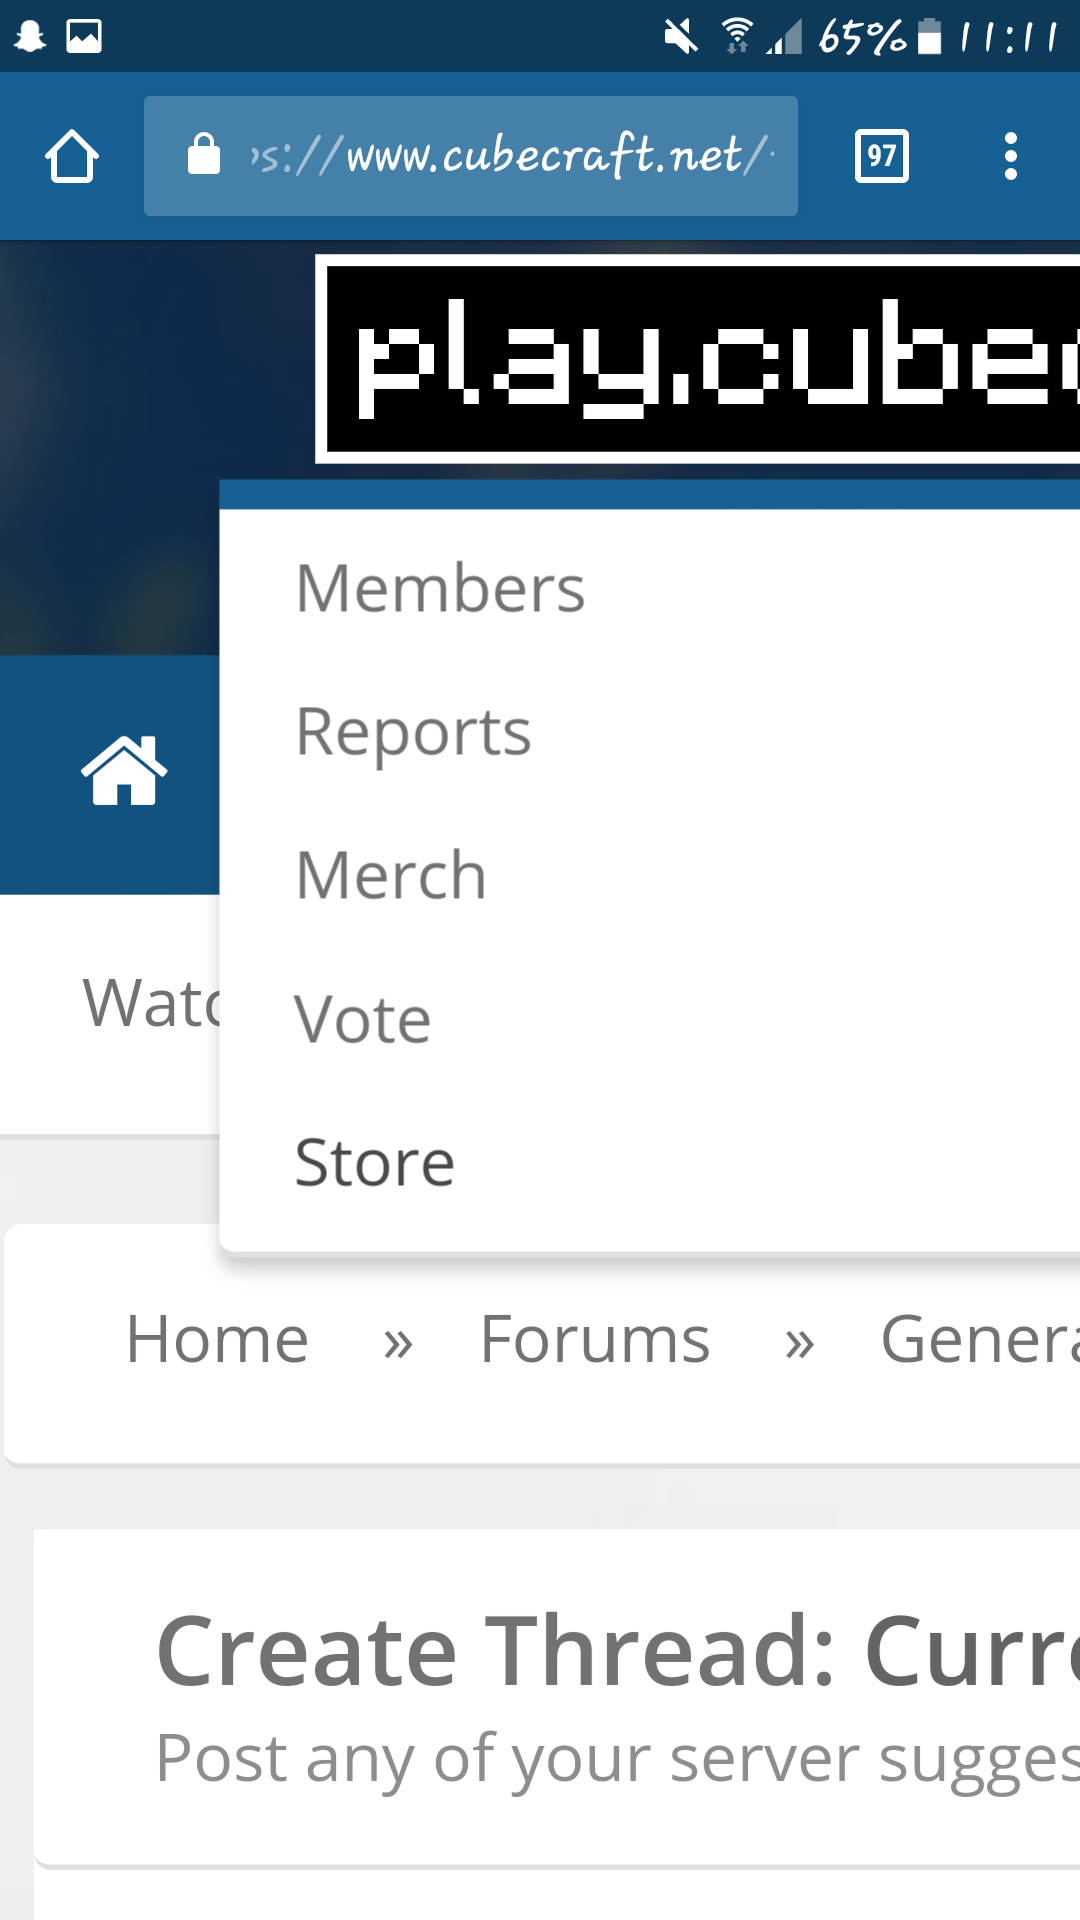
Task: Open the browser three-dot menu
Action: point(1011,156)
